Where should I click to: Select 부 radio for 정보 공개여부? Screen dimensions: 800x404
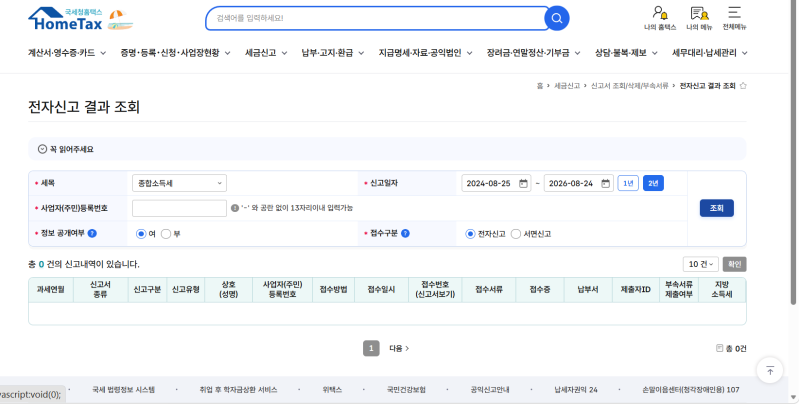pyautogui.click(x=166, y=234)
